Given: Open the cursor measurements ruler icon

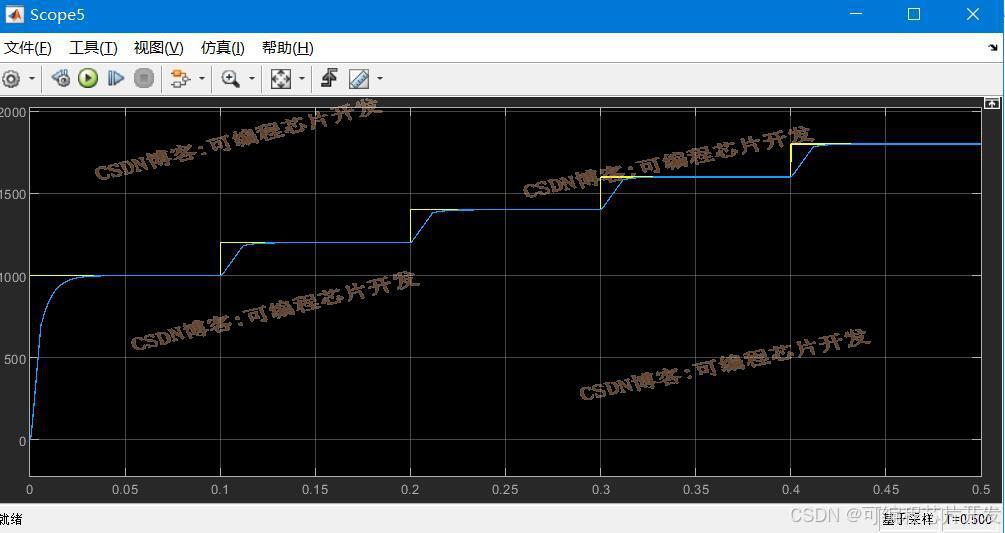Looking at the screenshot, I should click(x=359, y=79).
